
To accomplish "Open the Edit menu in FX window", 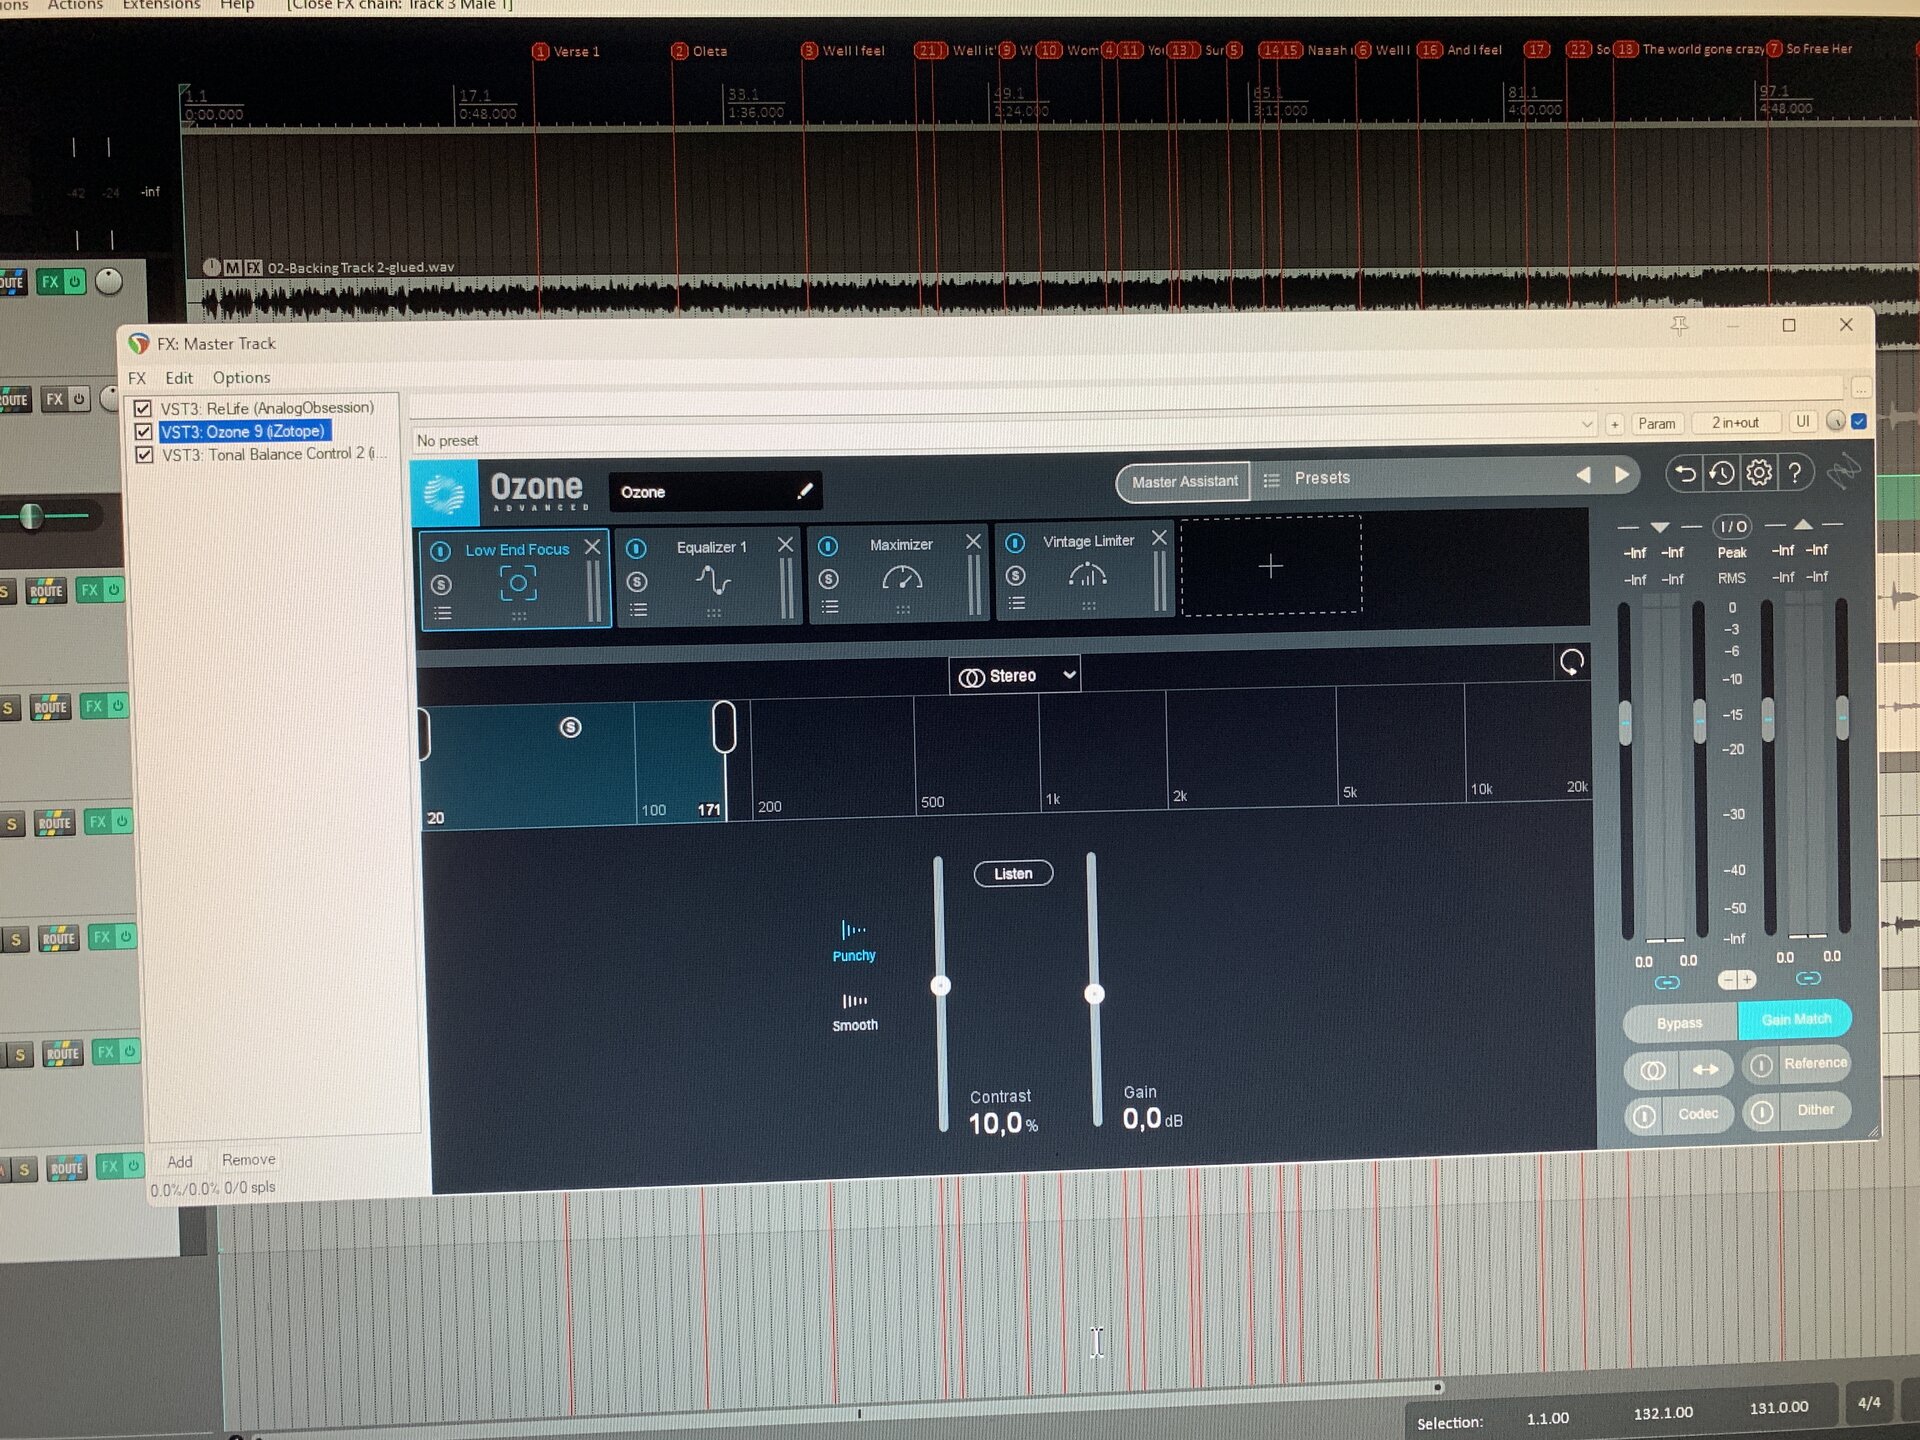I will click(x=179, y=378).
